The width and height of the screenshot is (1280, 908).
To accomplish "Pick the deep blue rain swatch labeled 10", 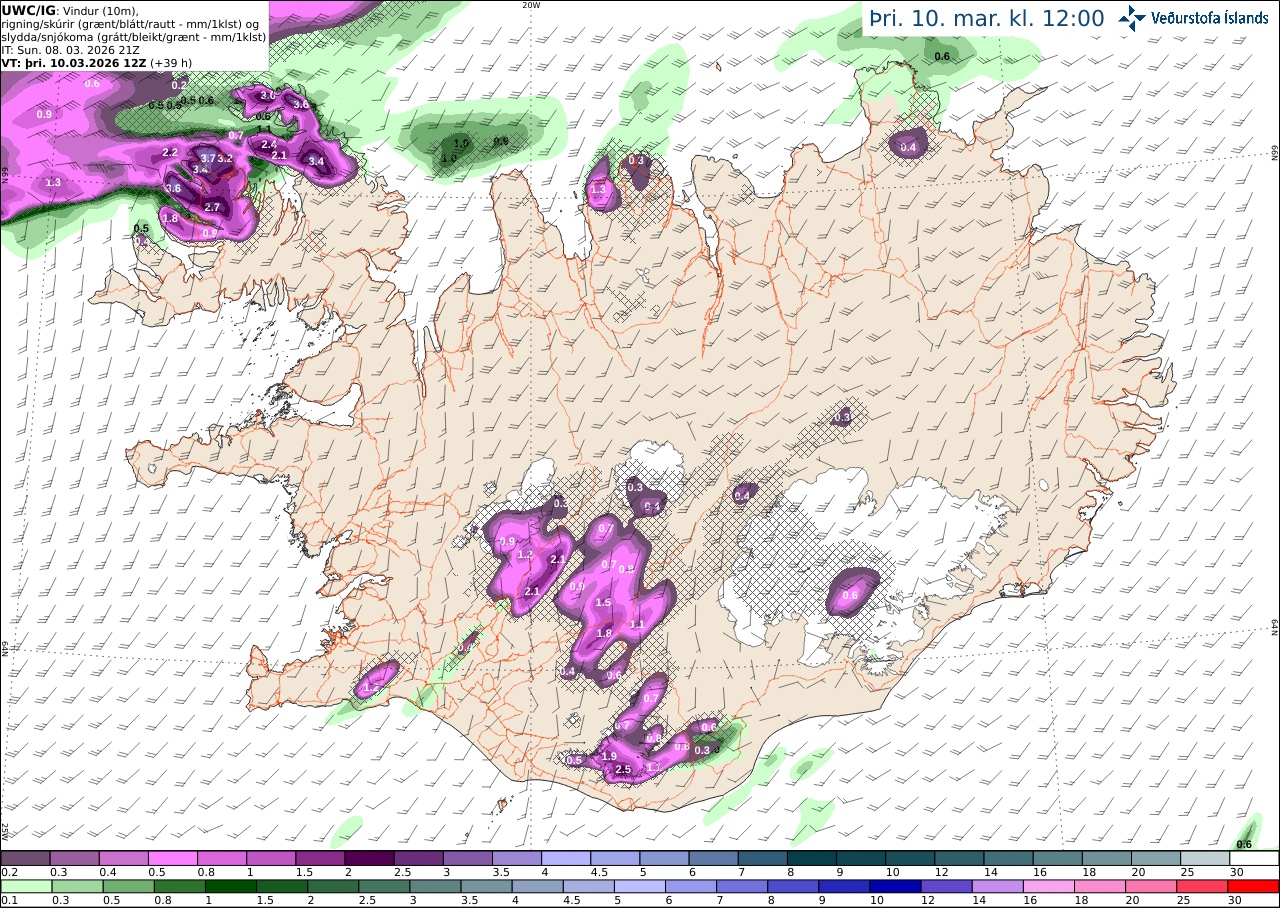I will pyautogui.click(x=894, y=886).
